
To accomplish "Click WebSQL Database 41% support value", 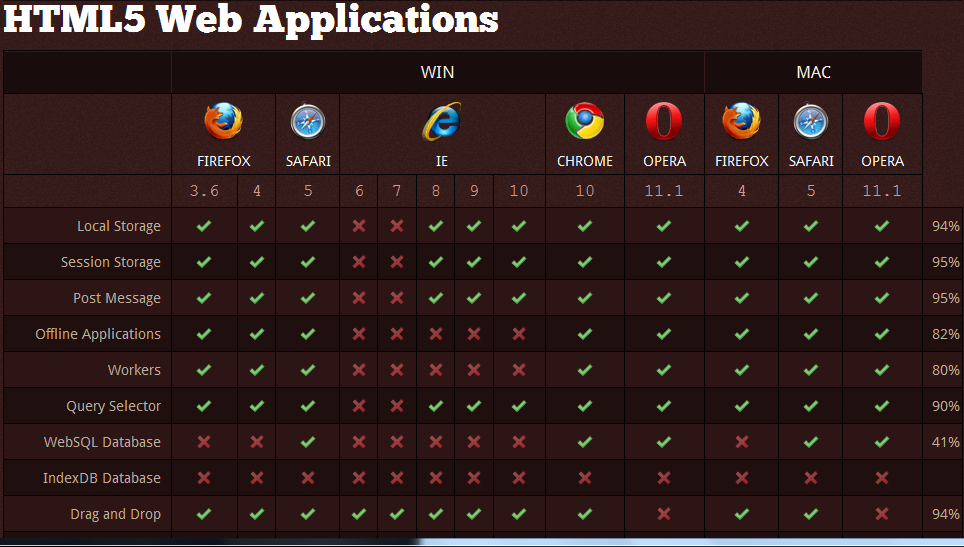I will [x=946, y=442].
